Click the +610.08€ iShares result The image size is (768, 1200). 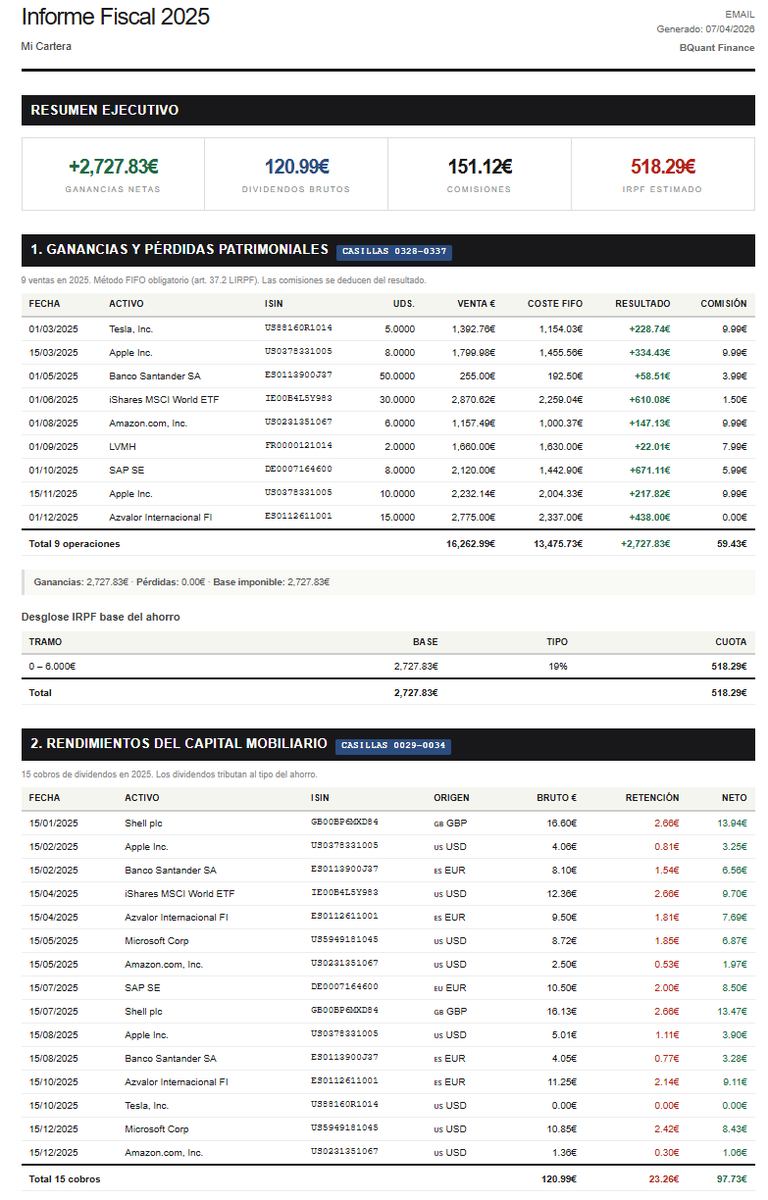point(650,399)
